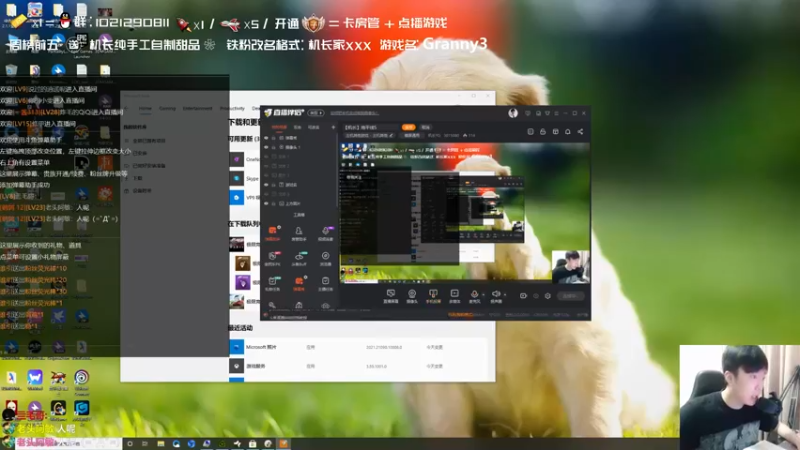This screenshot has height=450, width=800.
Task: Click the shield icon in streaming app title bar
Action: (547, 113)
